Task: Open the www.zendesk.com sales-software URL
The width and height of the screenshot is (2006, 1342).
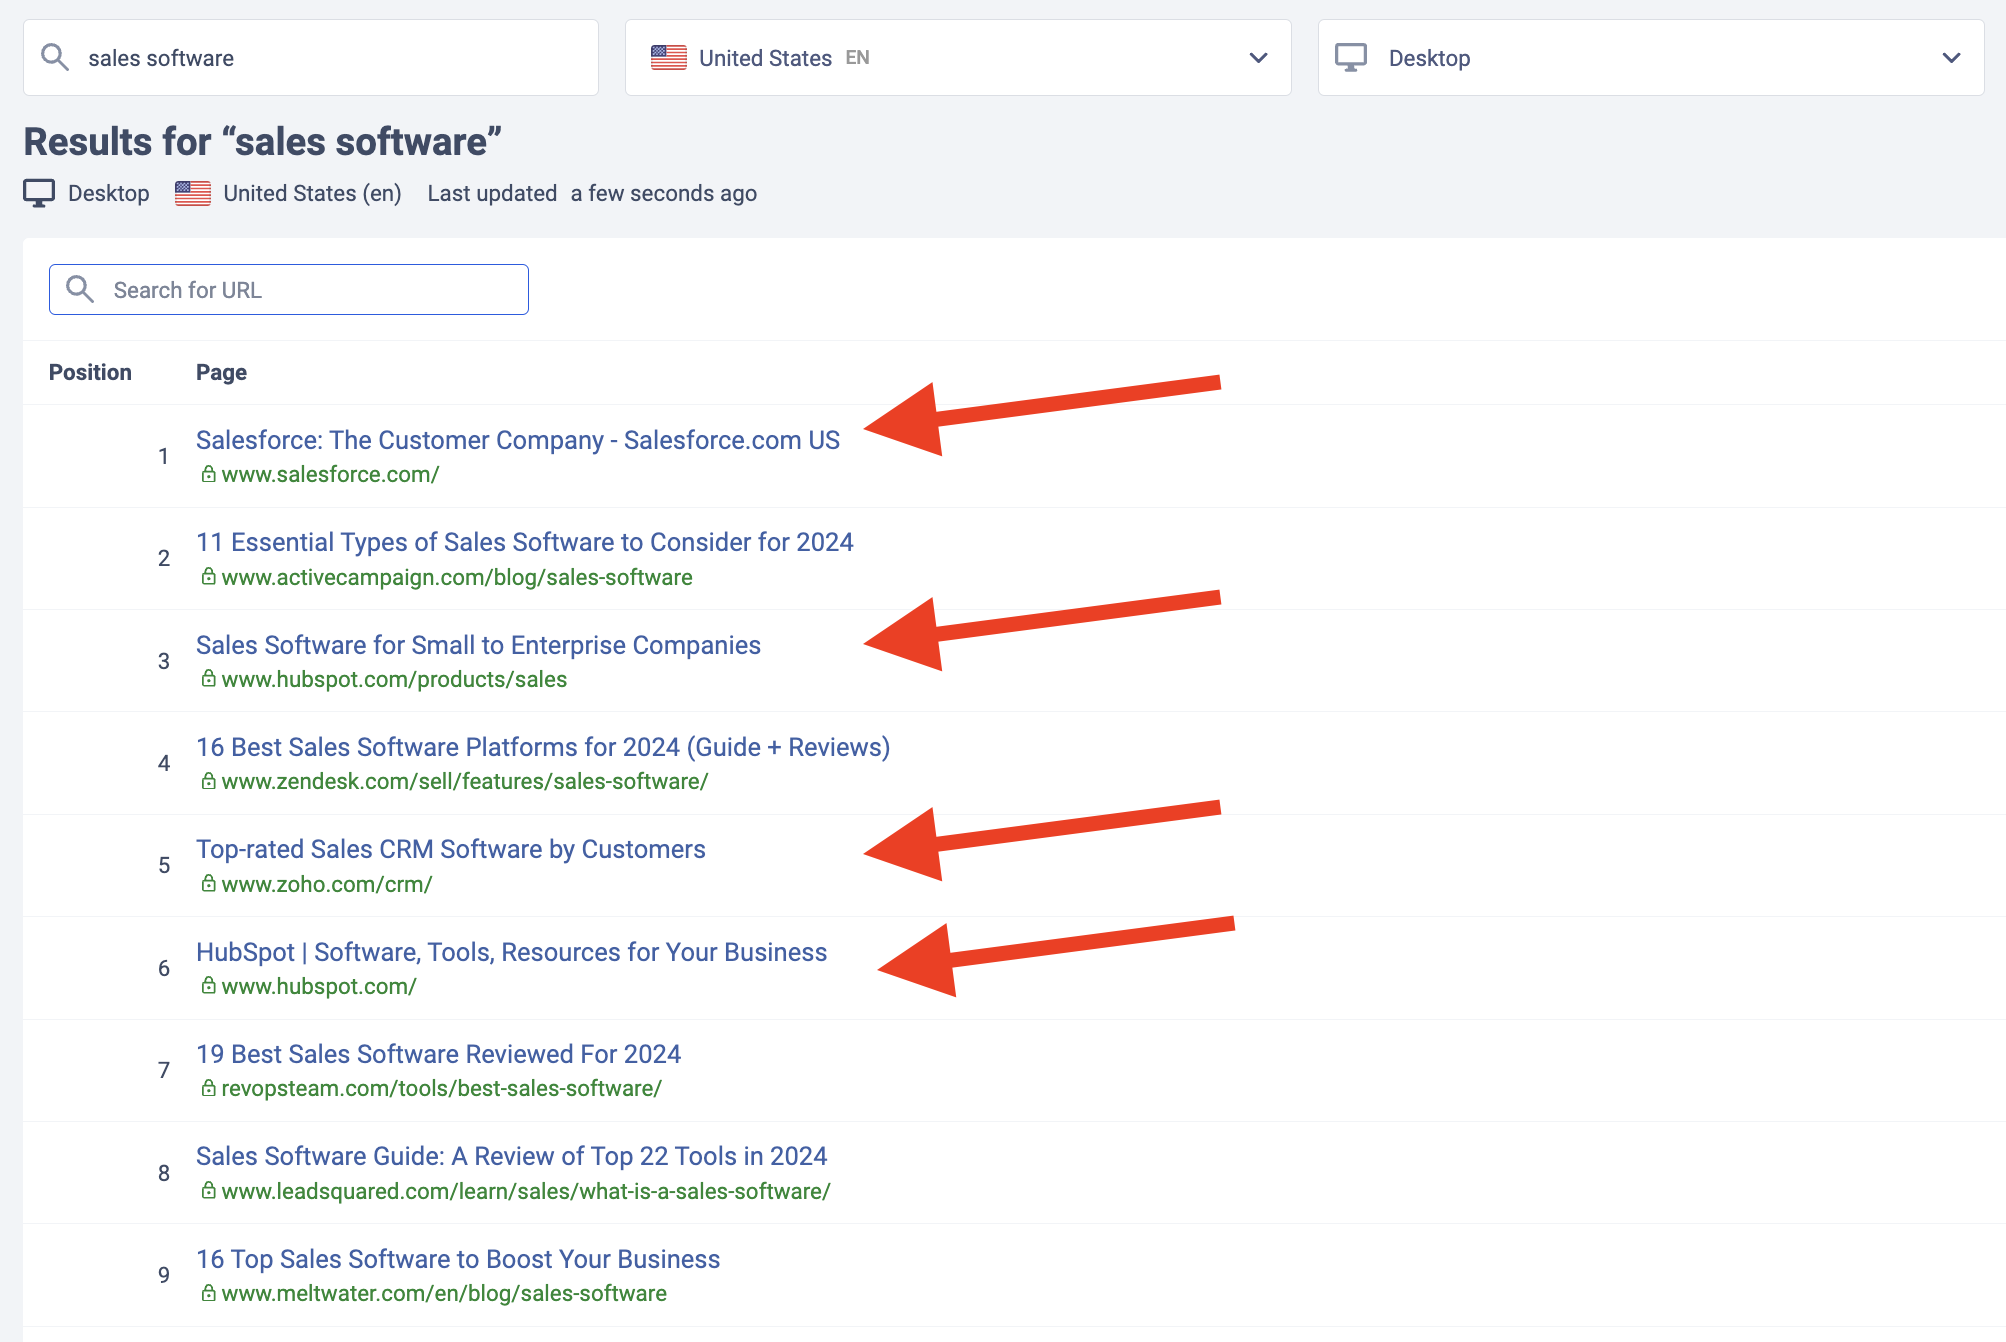Action: (464, 781)
